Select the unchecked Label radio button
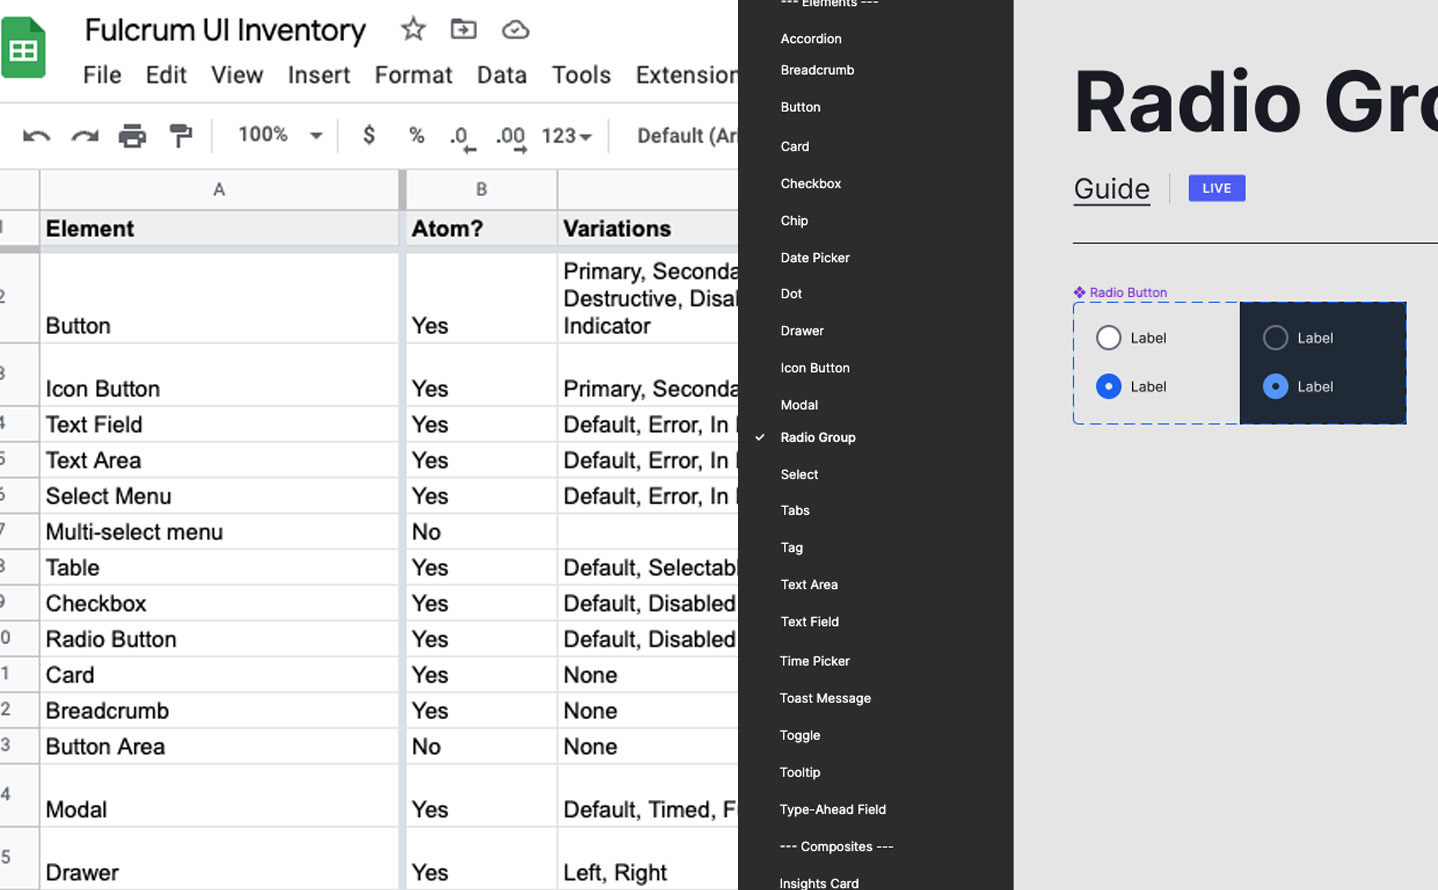Screen dimensions: 1438x890 click(1108, 338)
